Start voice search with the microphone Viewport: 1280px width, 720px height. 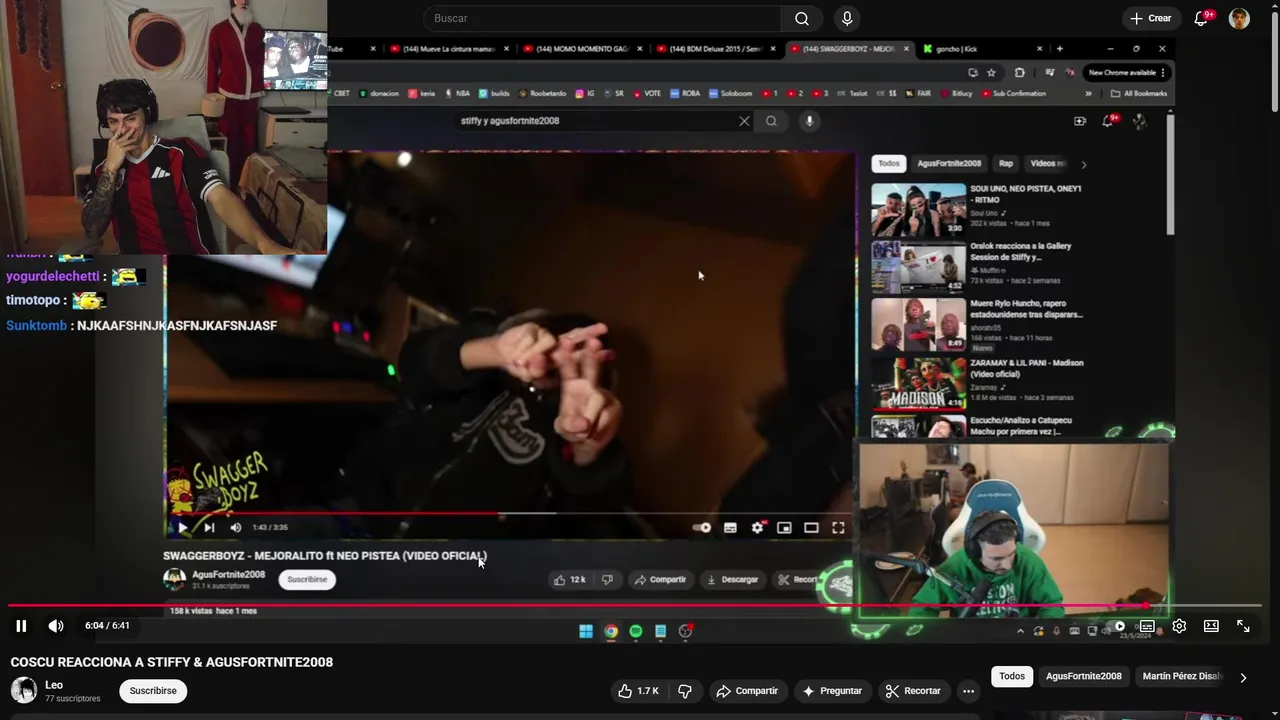click(x=847, y=18)
